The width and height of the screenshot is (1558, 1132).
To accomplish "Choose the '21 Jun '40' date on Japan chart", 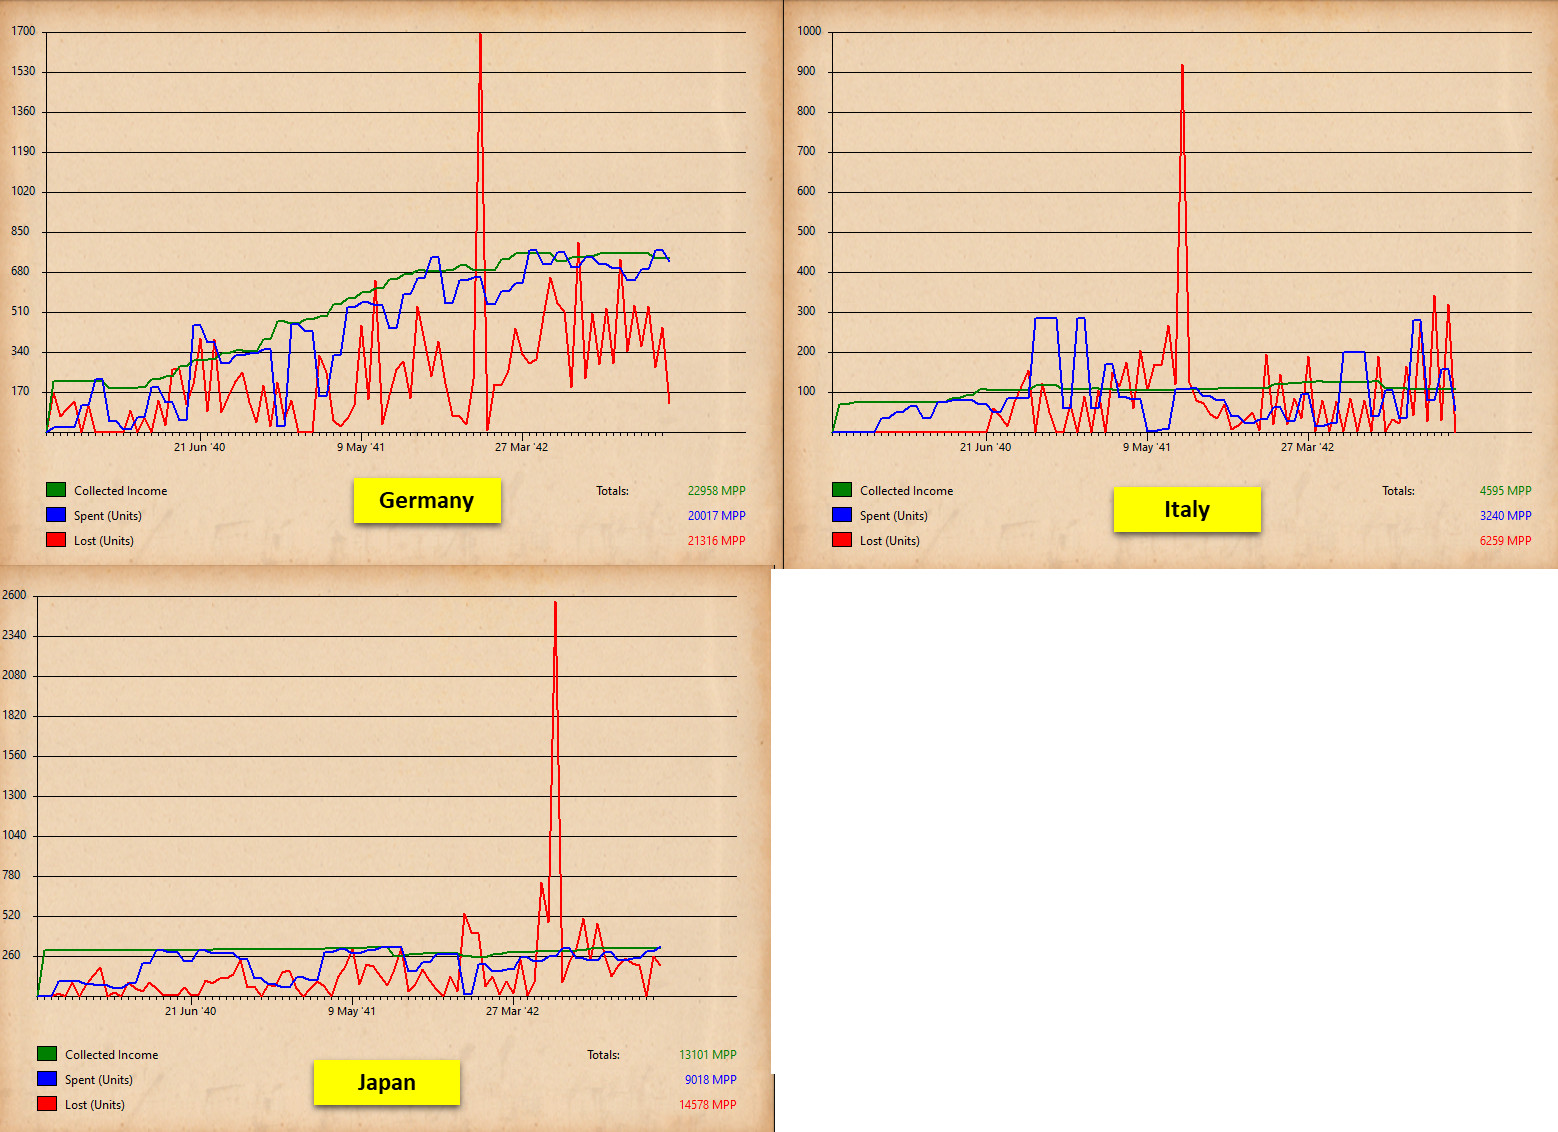I will pyautogui.click(x=191, y=1011).
